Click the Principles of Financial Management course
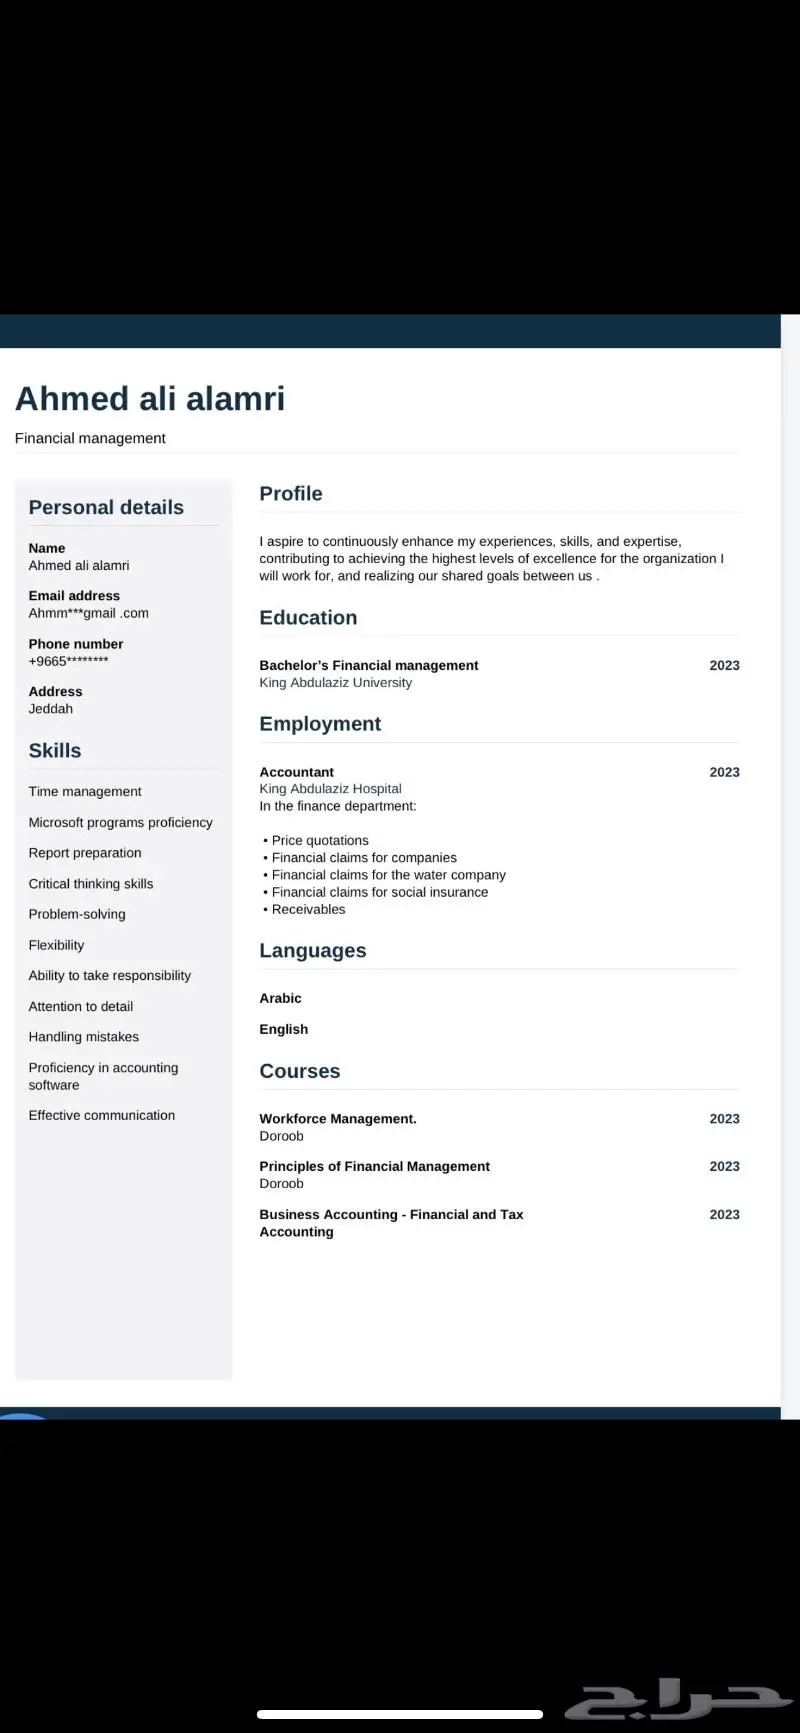The image size is (800, 1733). 375,1166
